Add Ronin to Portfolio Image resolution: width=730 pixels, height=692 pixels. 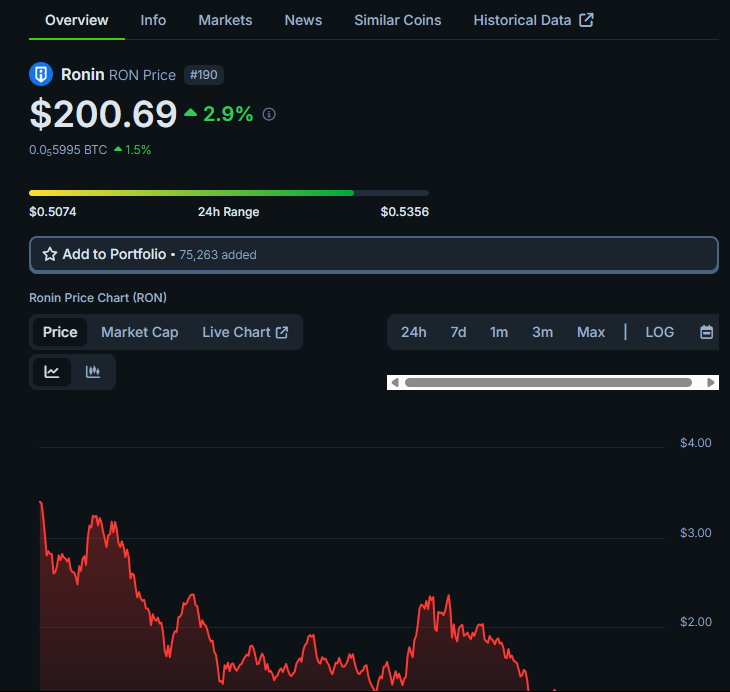tap(373, 255)
